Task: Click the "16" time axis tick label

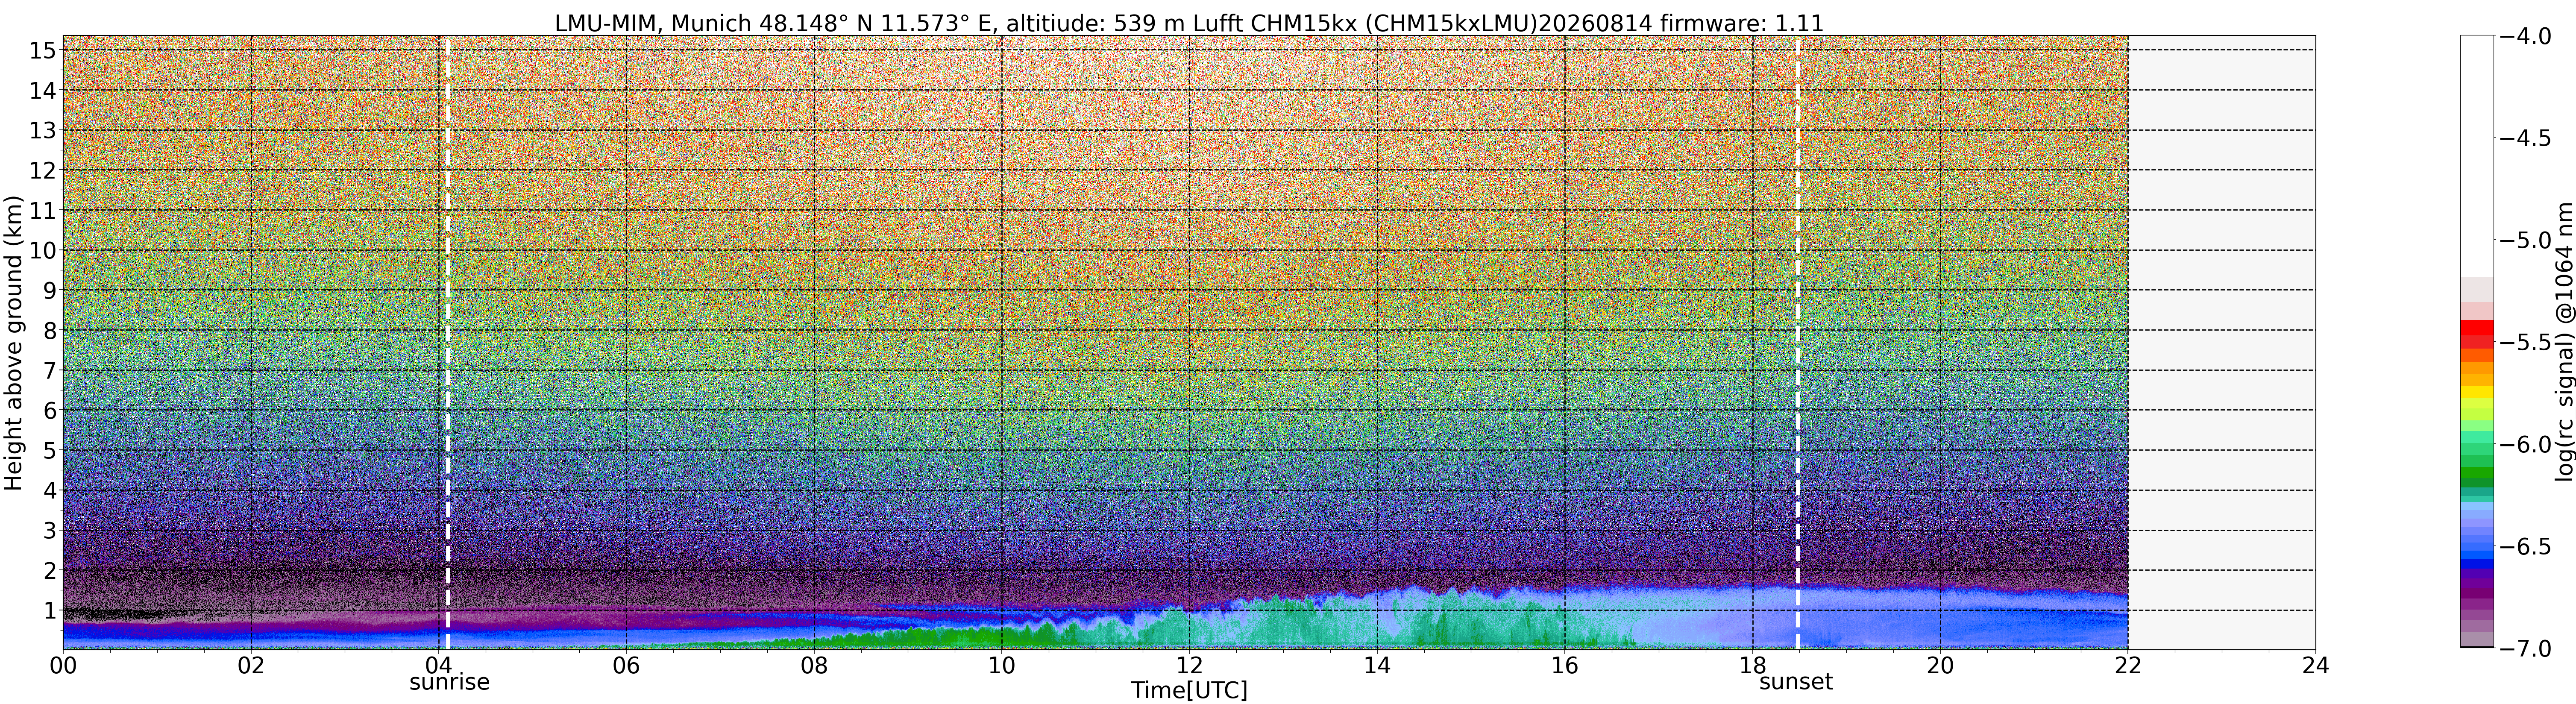Action: point(1564,665)
